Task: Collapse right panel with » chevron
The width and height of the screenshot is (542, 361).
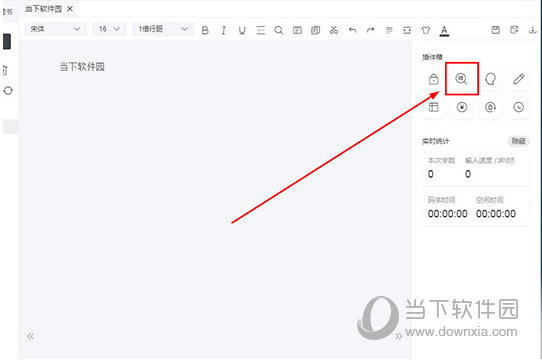Action: point(399,336)
